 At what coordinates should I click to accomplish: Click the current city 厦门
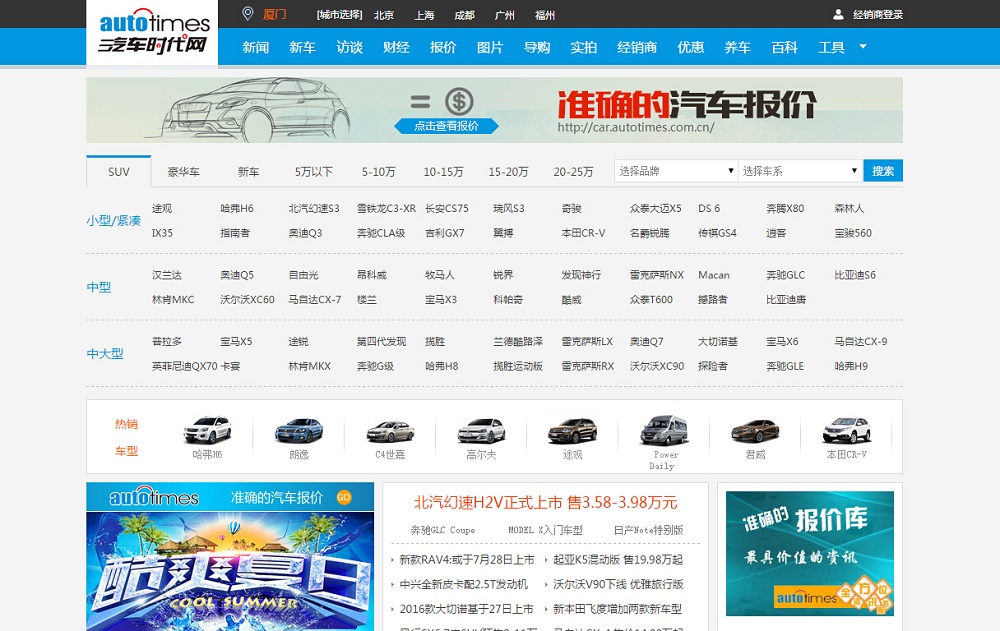click(274, 15)
